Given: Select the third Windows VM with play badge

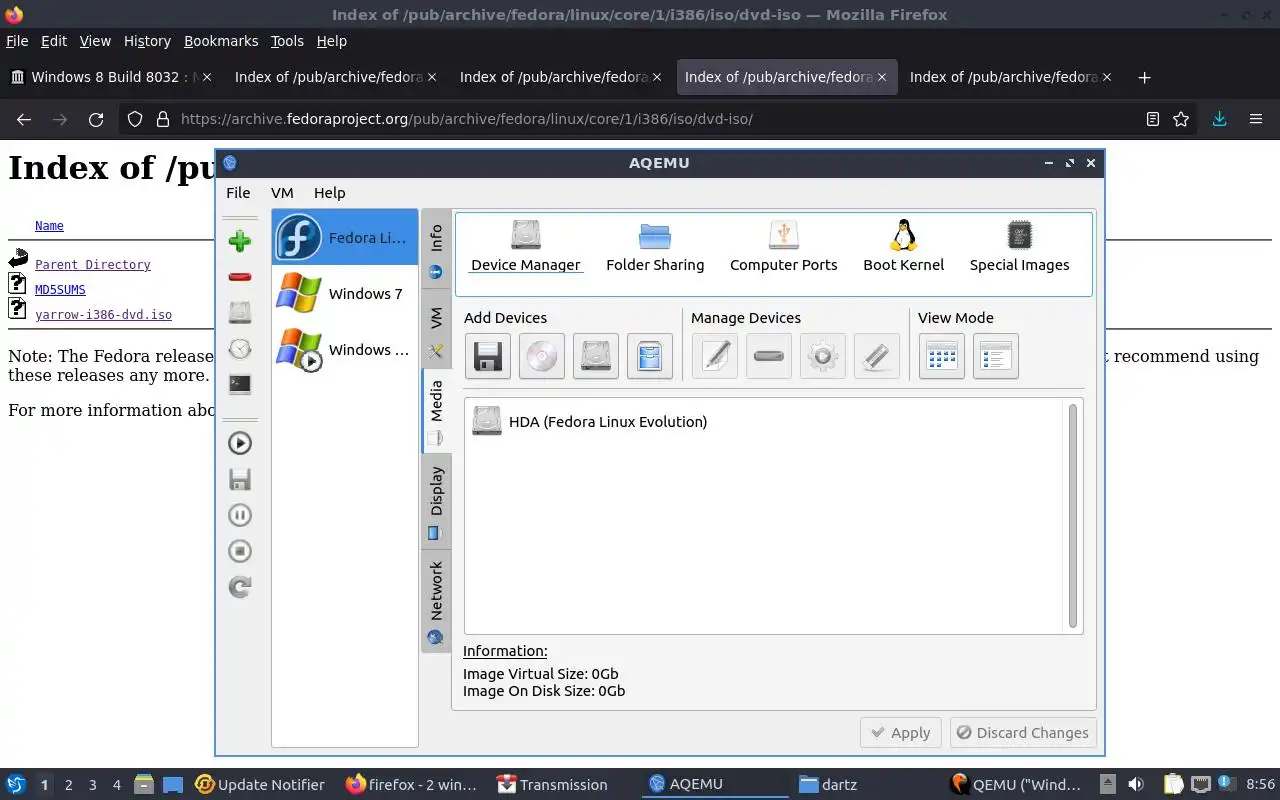Looking at the screenshot, I should 345,349.
